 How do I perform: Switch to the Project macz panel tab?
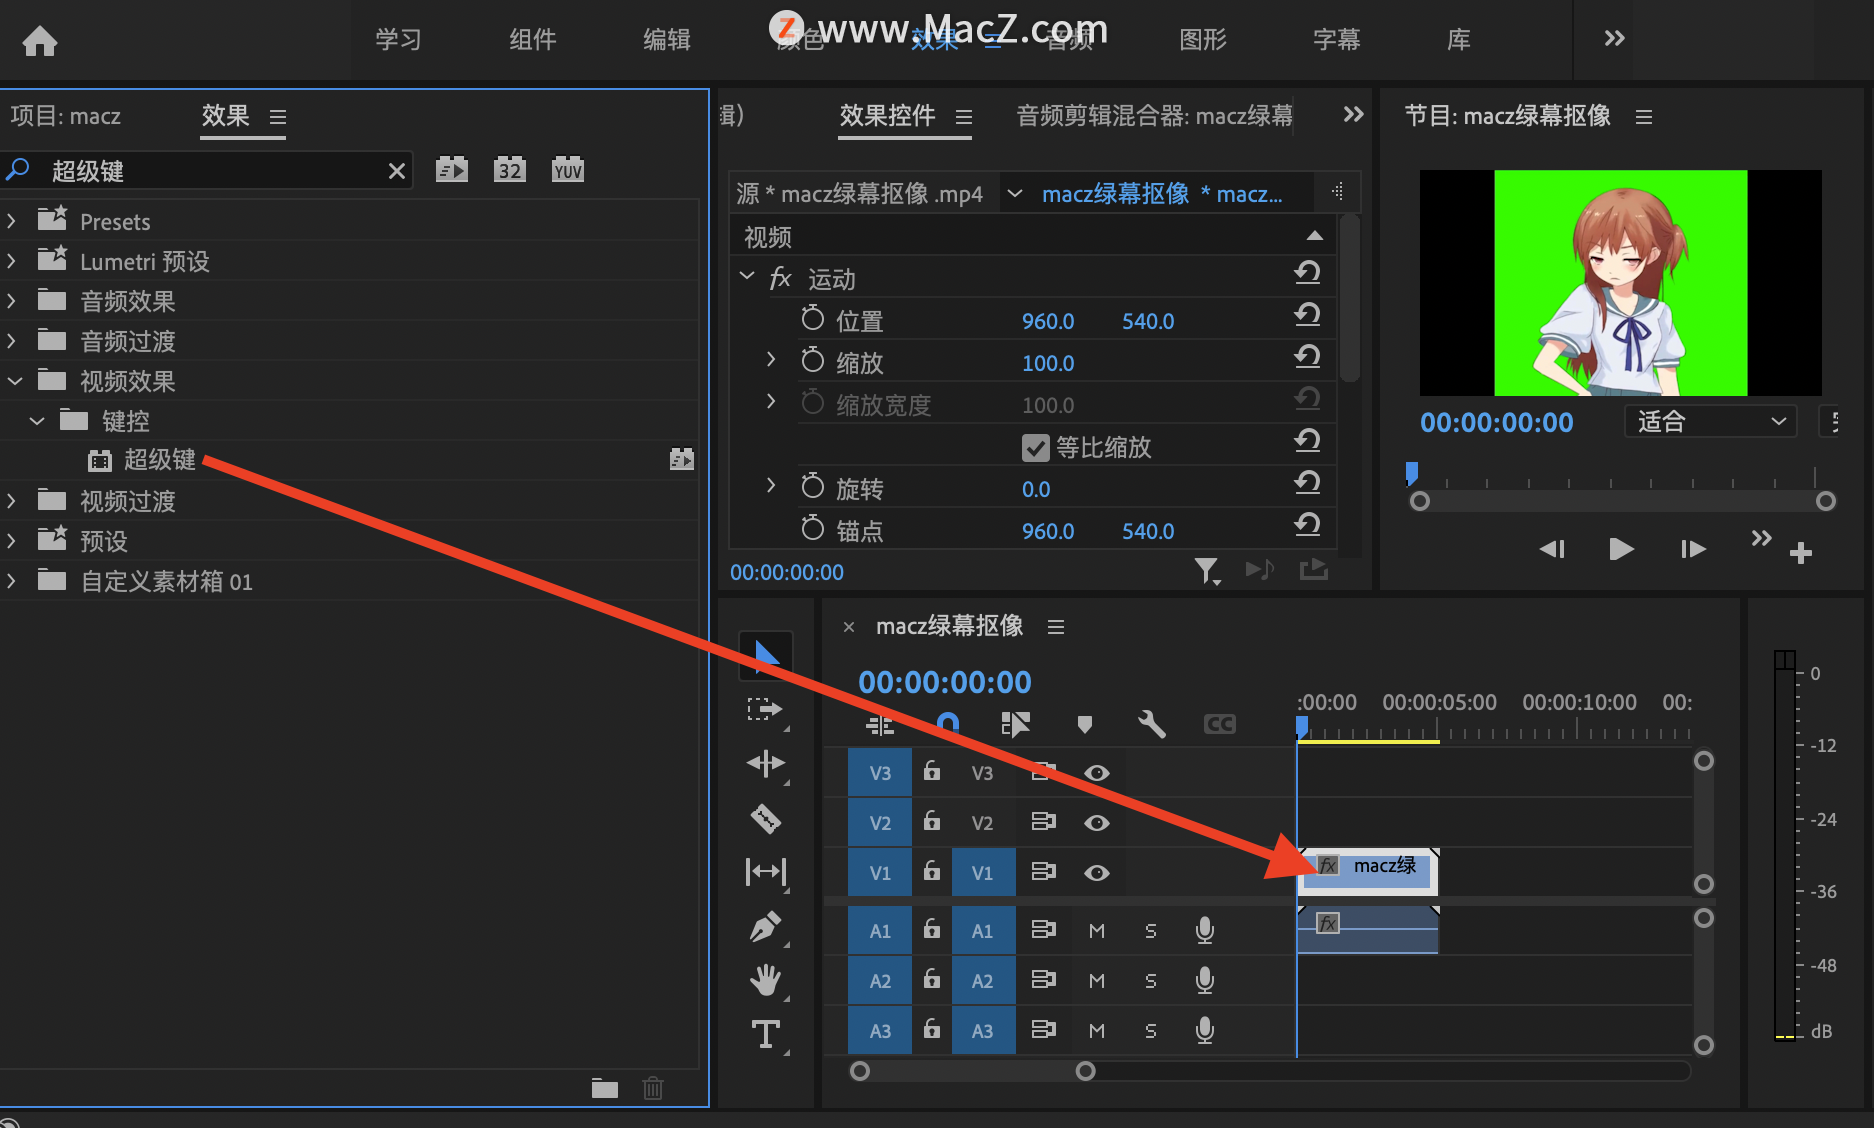66,116
